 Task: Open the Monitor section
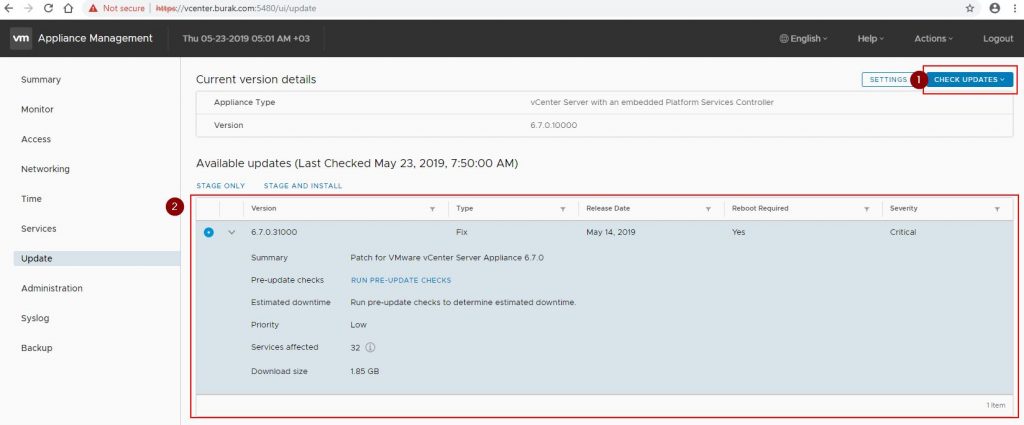[x=37, y=110]
